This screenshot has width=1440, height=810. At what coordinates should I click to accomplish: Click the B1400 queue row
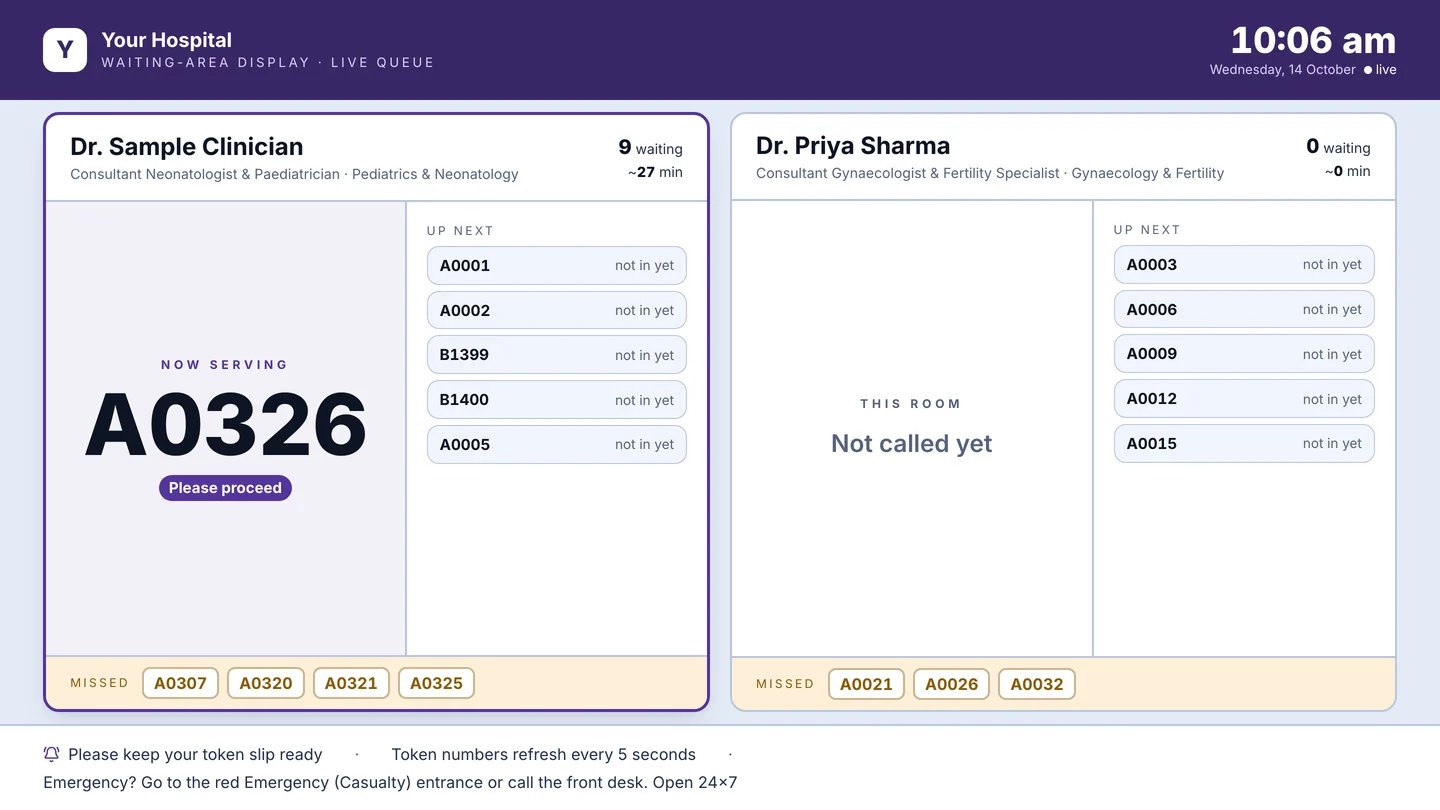[x=557, y=400]
